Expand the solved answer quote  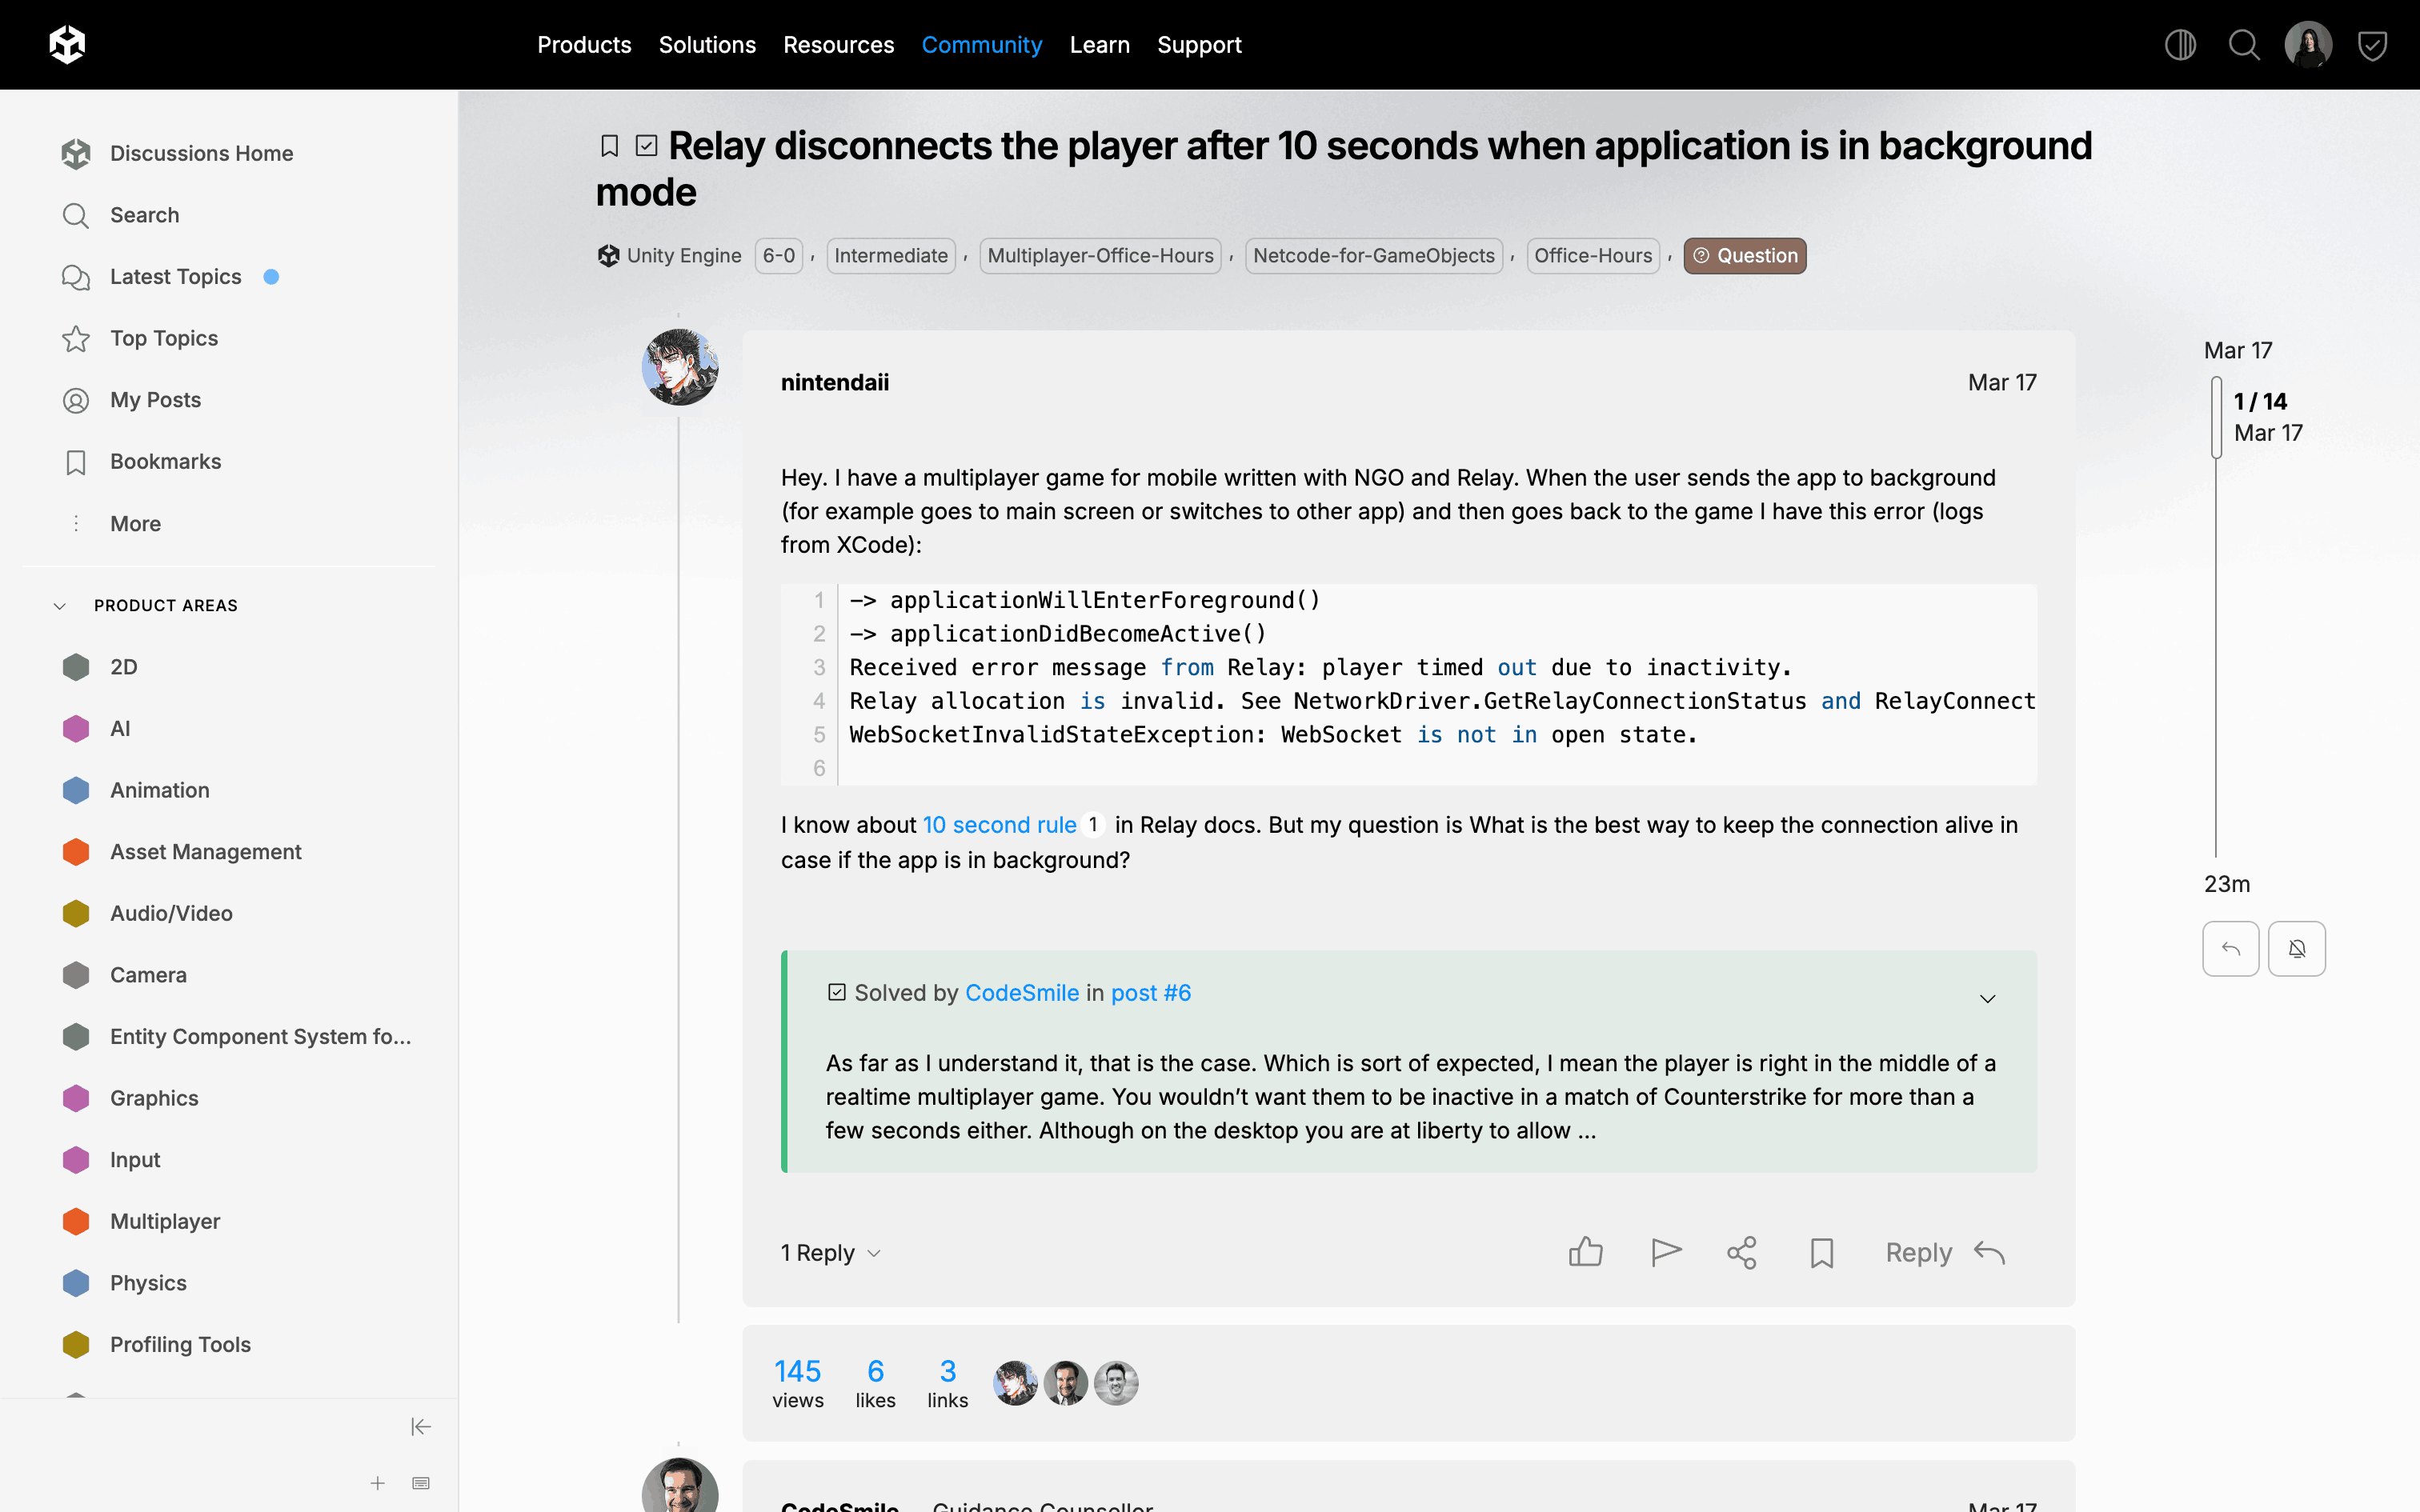1987,998
